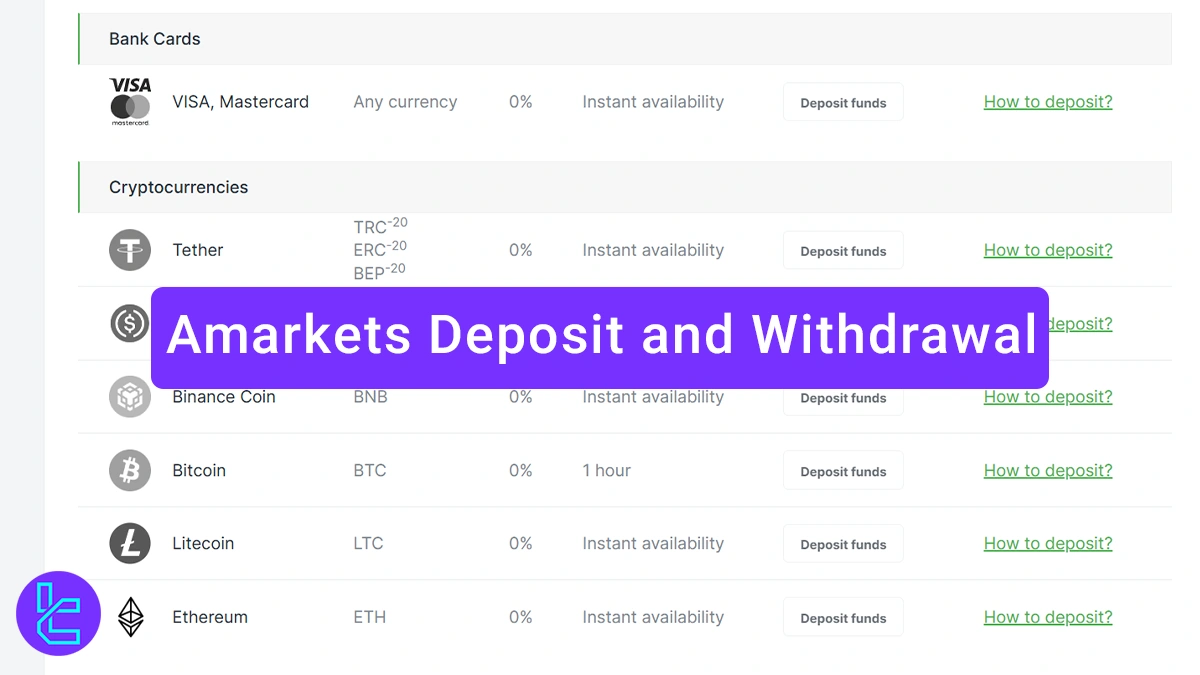Select the Ethereum diamond icon
Viewport: 1200px width, 675px height.
pyautogui.click(x=130, y=617)
